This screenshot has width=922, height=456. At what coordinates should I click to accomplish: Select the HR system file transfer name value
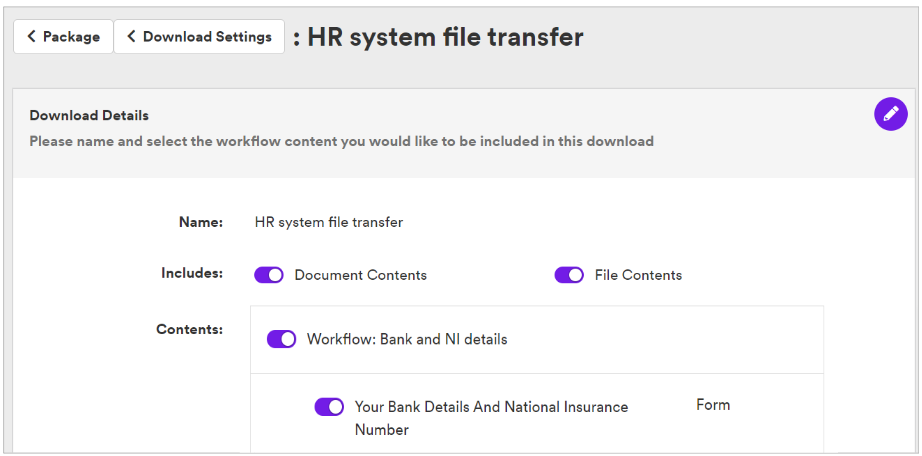329,222
